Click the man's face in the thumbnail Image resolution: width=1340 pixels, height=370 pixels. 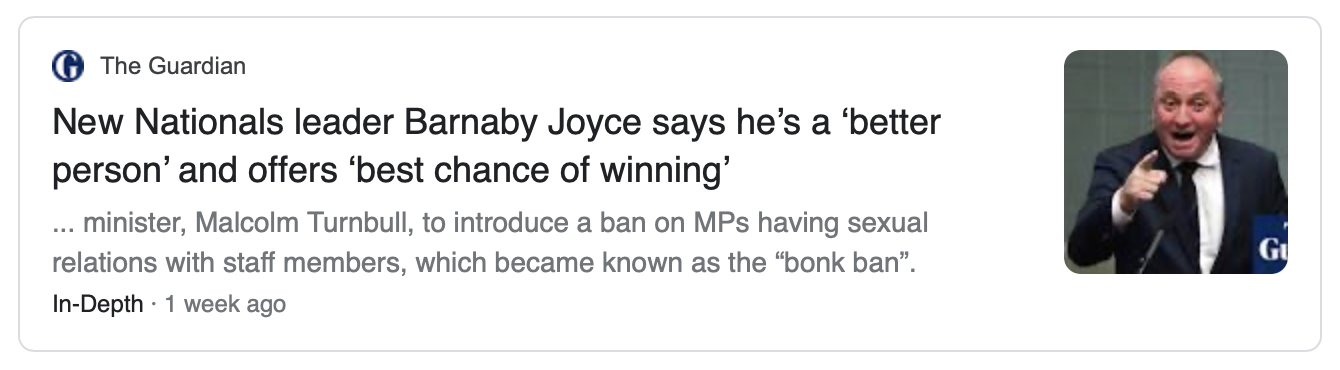(1187, 111)
